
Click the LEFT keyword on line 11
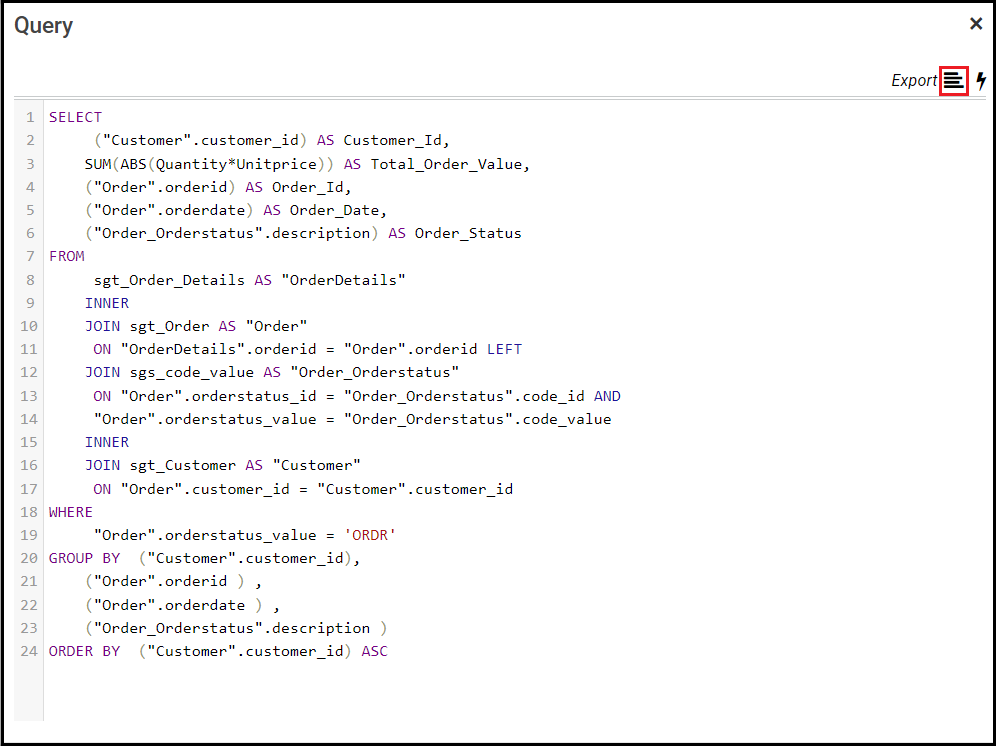(x=504, y=349)
